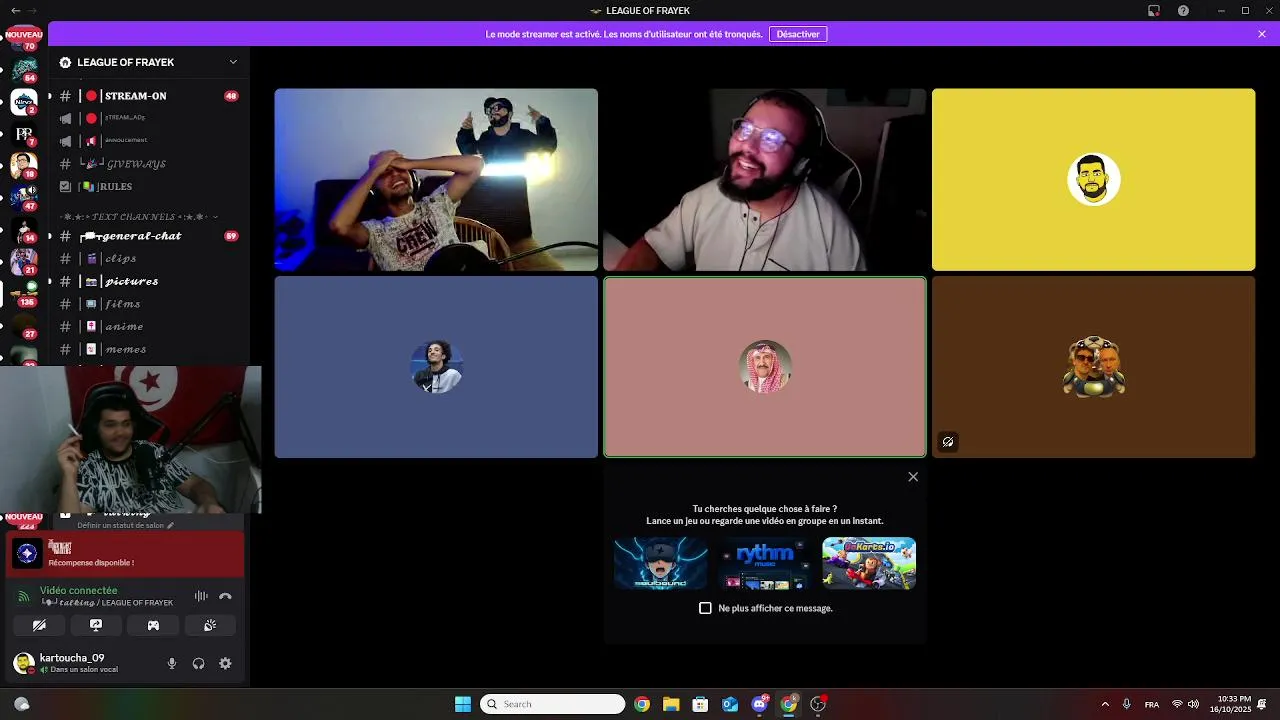Open the anime channel
Image resolution: width=1280 pixels, height=720 pixels.
(x=148, y=327)
